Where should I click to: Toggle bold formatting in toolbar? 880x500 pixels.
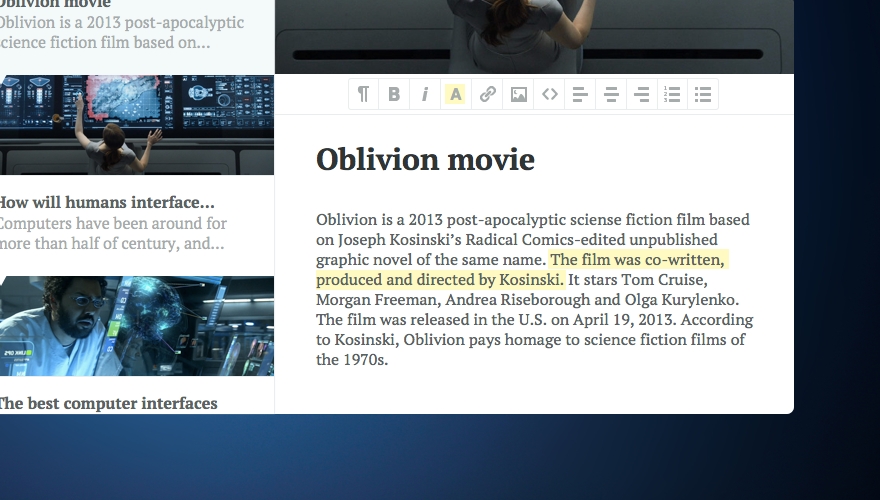[x=394, y=94]
